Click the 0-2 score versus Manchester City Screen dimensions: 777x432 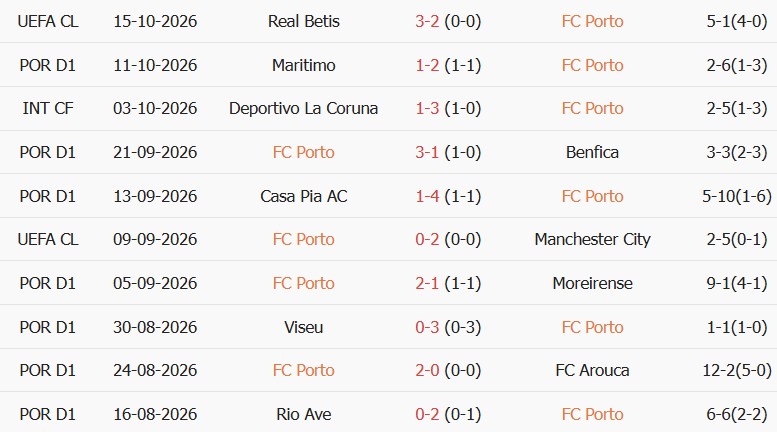[427, 239]
